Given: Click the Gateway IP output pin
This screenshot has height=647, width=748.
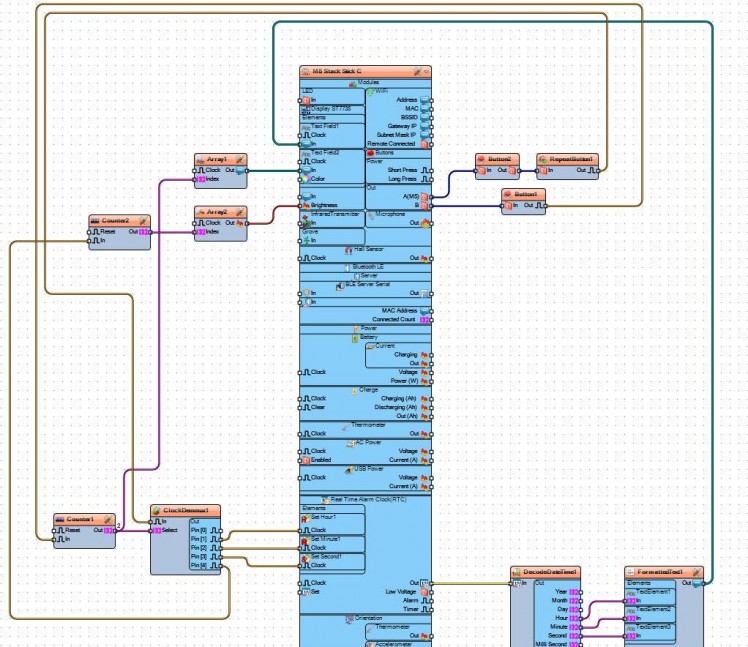Looking at the screenshot, I should pyautogui.click(x=431, y=127).
